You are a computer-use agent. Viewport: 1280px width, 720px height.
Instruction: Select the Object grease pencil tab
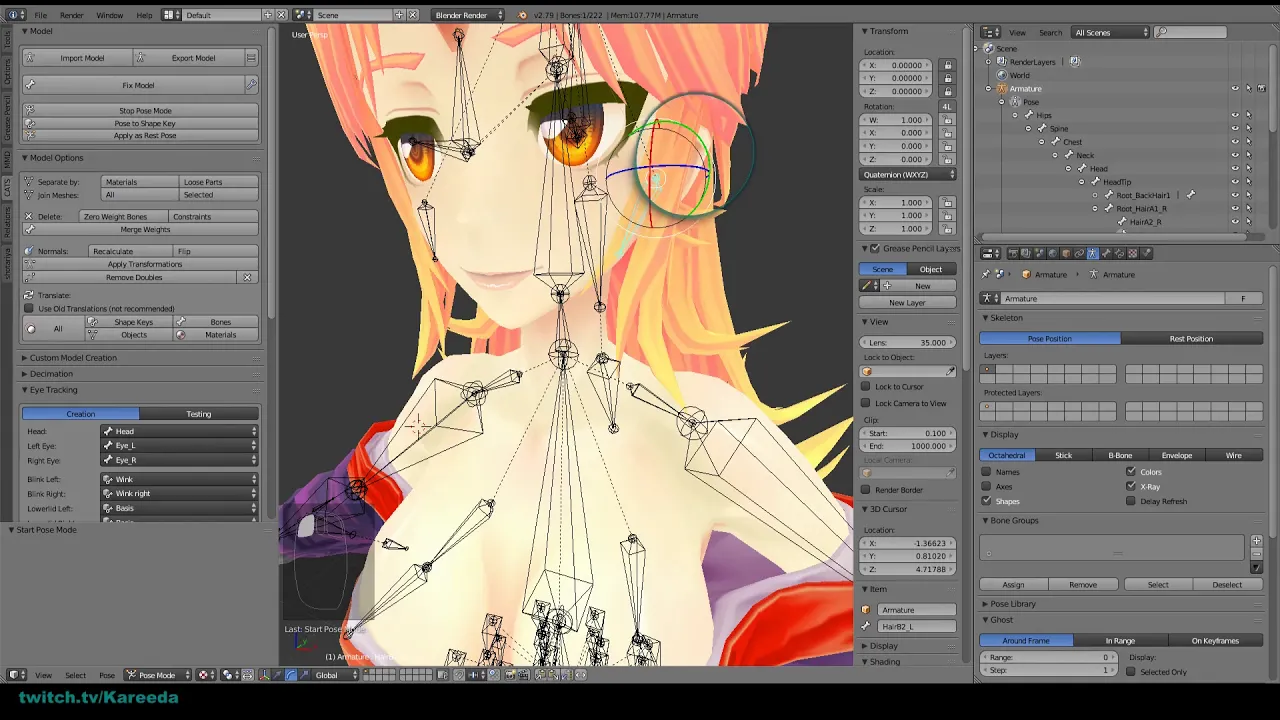931,269
